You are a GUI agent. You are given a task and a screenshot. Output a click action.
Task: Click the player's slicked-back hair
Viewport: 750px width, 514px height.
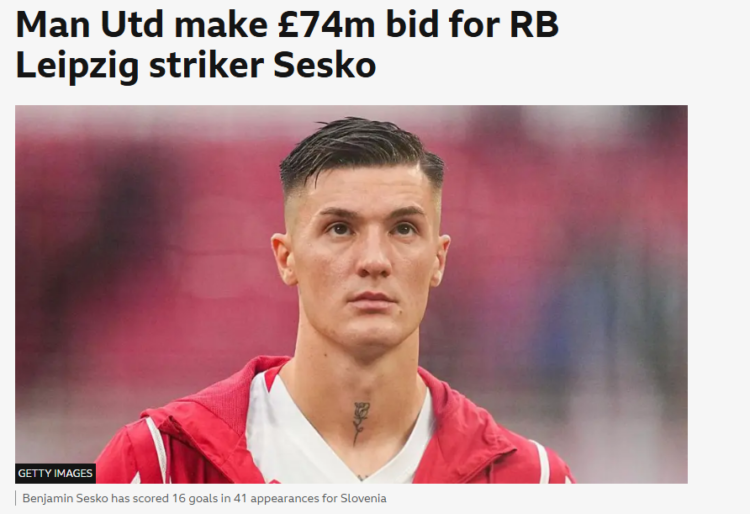[x=362, y=148]
